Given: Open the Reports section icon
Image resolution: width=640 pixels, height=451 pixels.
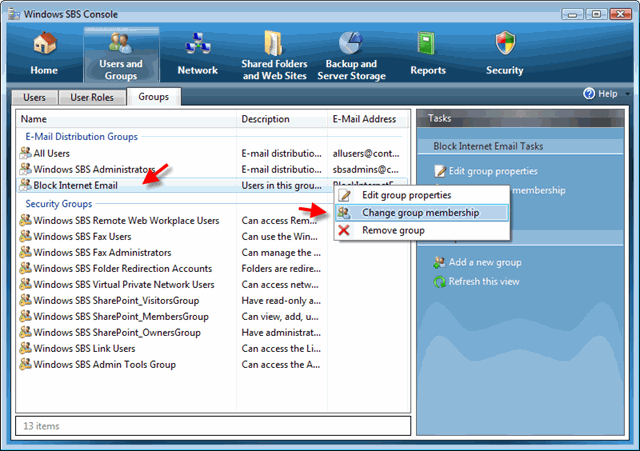Looking at the screenshot, I should [427, 43].
